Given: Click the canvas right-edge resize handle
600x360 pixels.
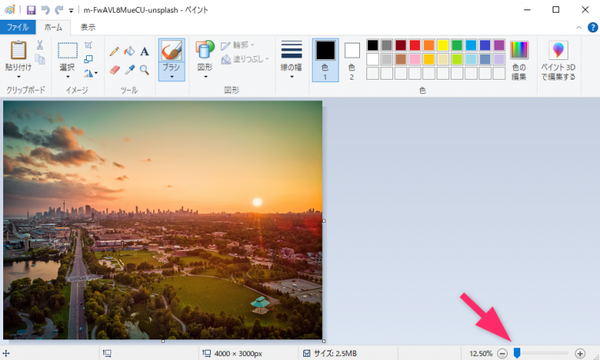Looking at the screenshot, I should pos(324,221).
